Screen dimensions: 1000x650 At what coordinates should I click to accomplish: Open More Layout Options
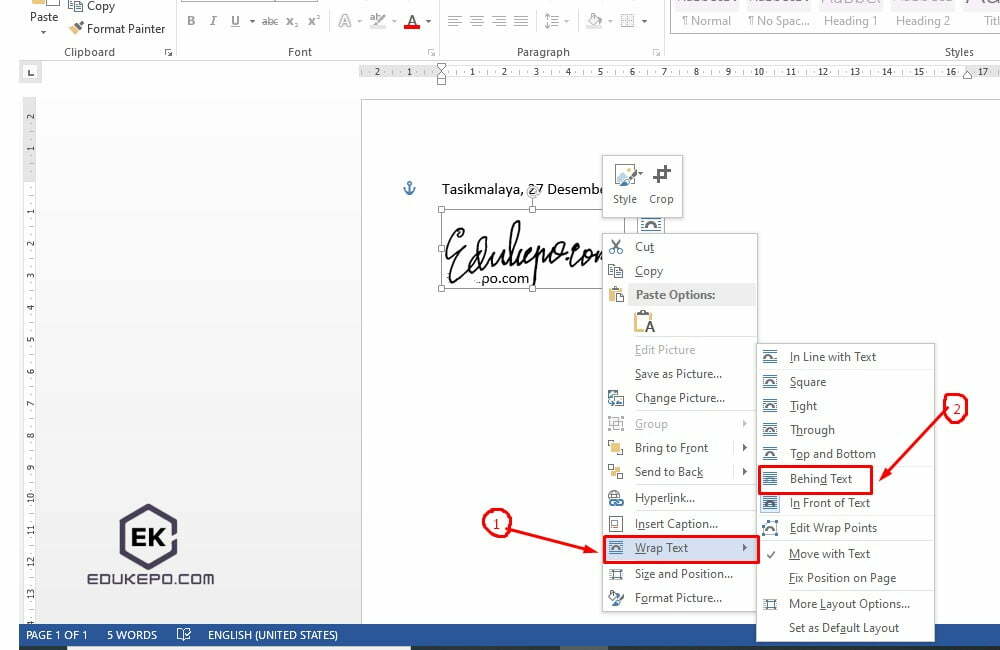[x=850, y=603]
